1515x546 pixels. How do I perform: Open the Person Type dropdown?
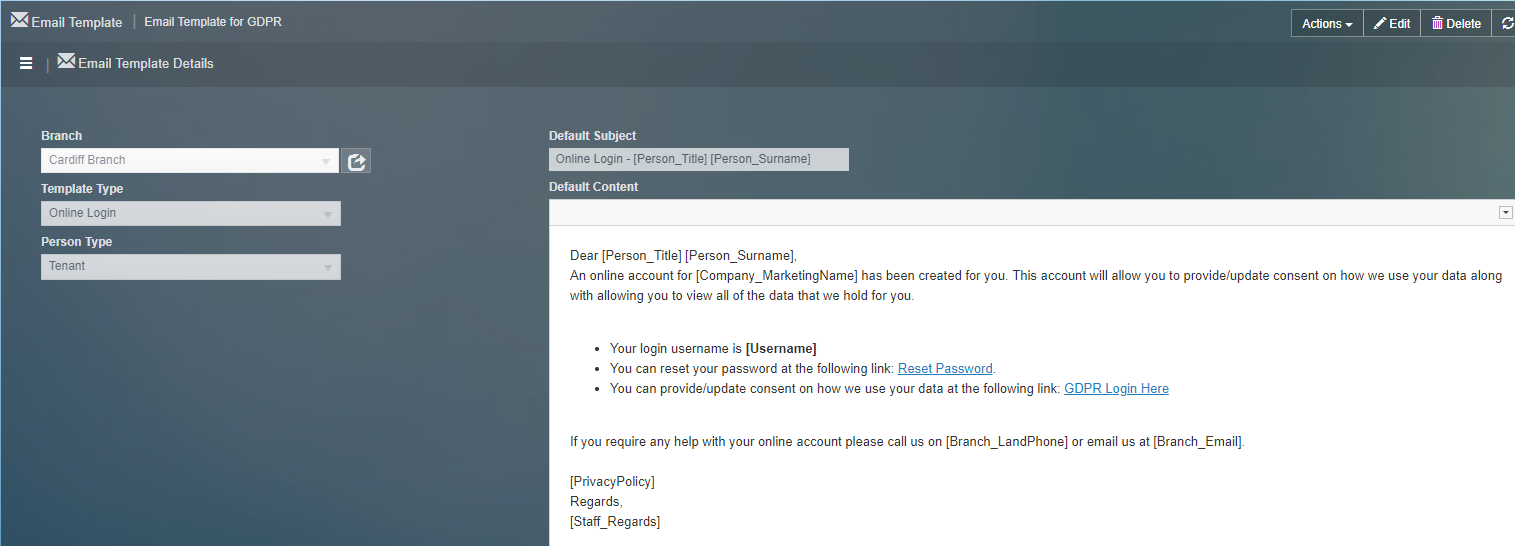pos(327,267)
